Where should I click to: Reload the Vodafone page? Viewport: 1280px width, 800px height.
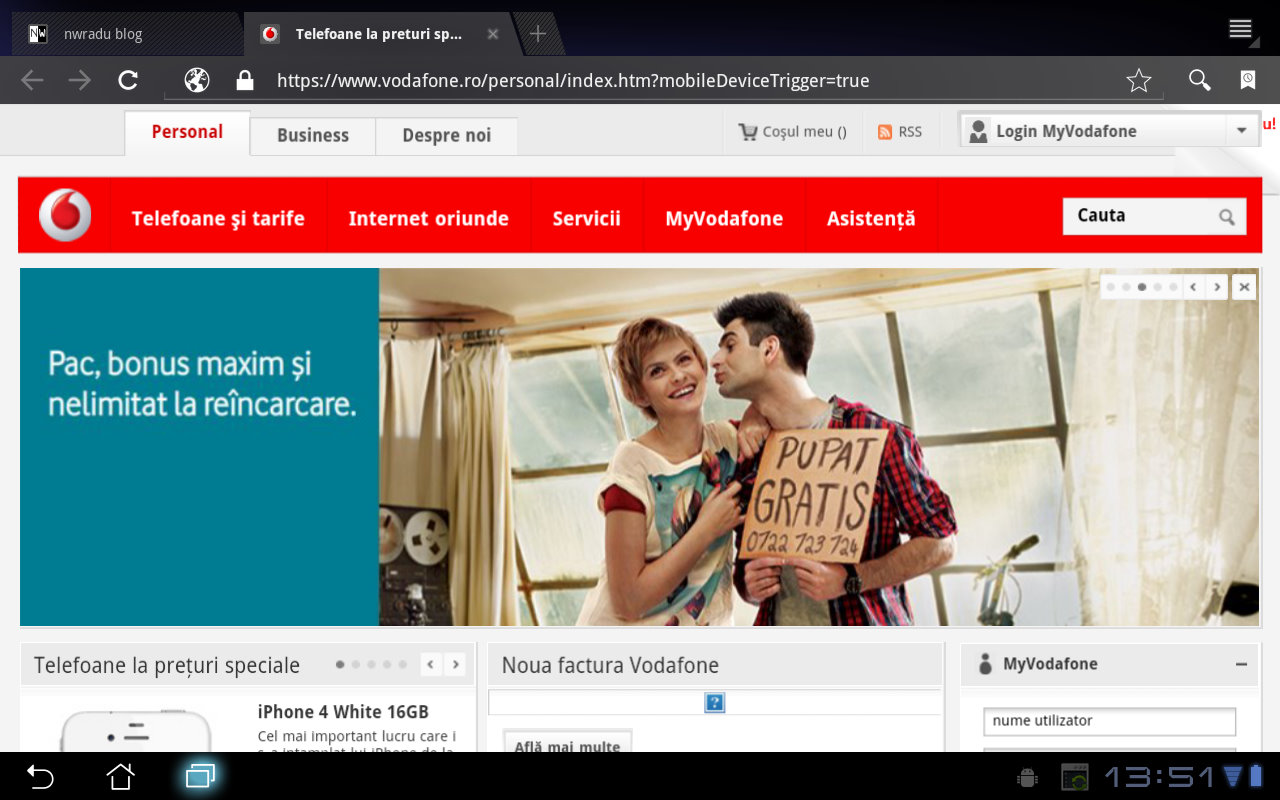tap(128, 81)
